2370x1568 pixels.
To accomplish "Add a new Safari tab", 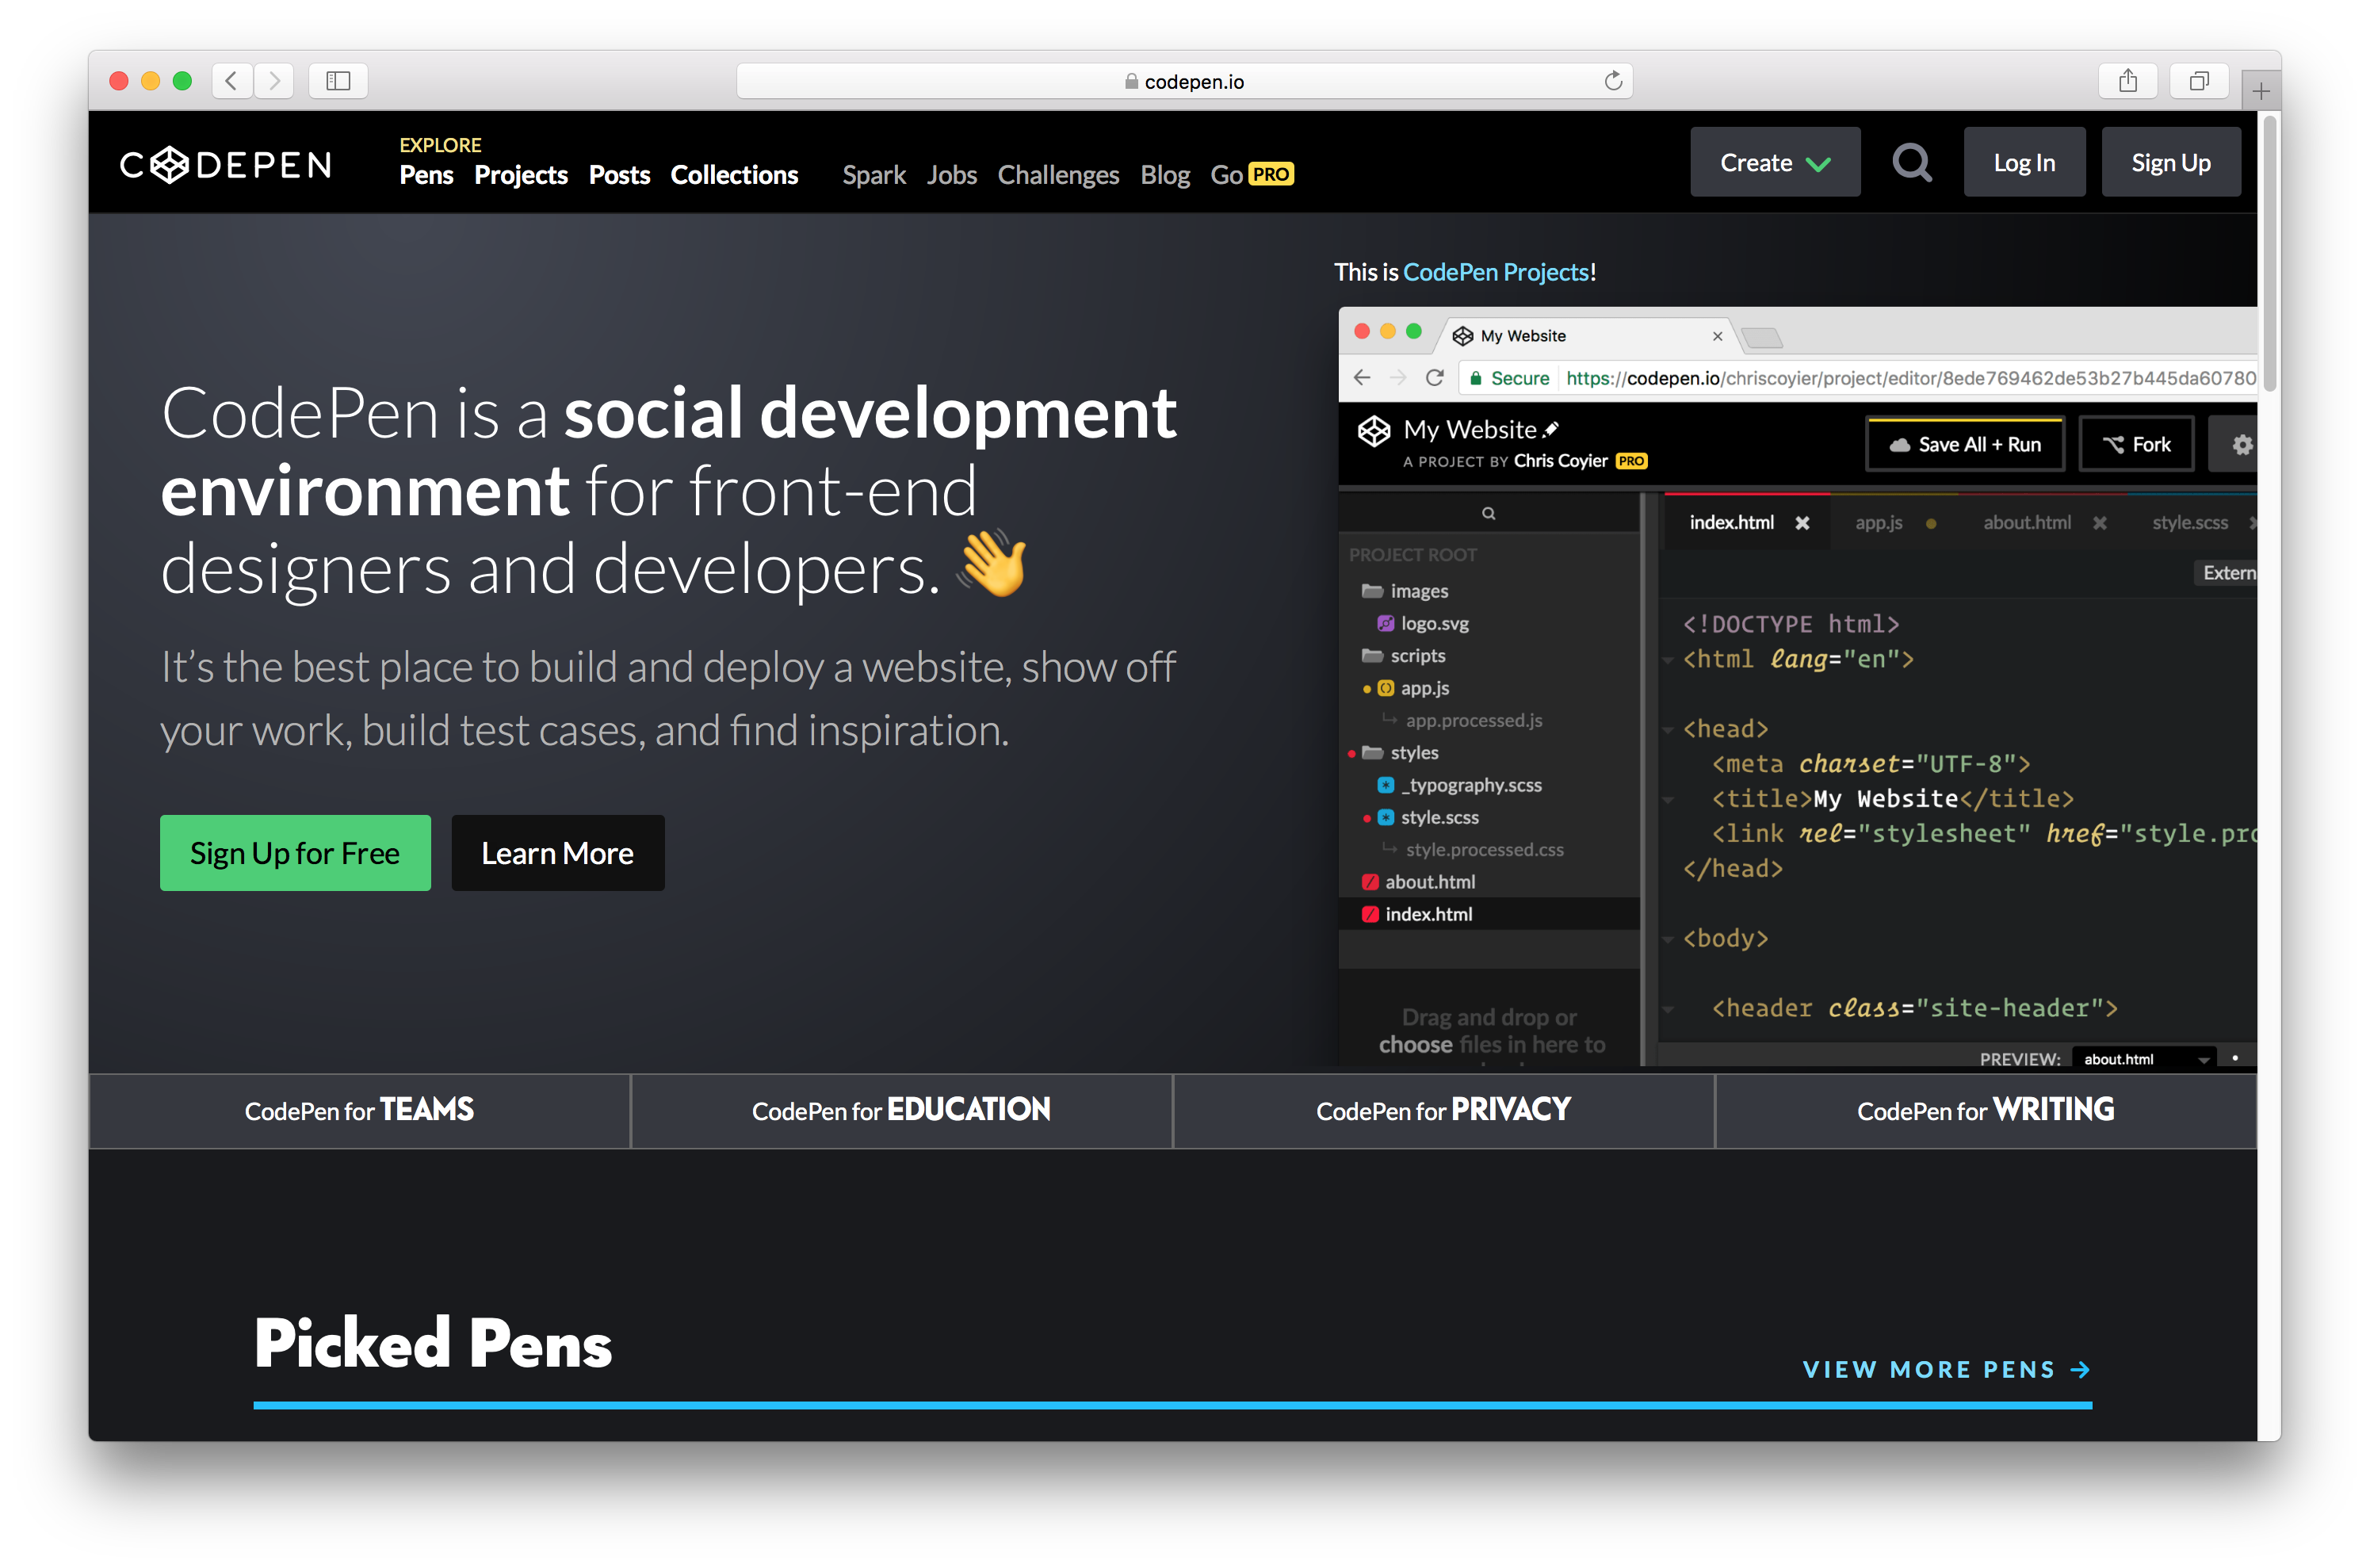I will point(2260,91).
